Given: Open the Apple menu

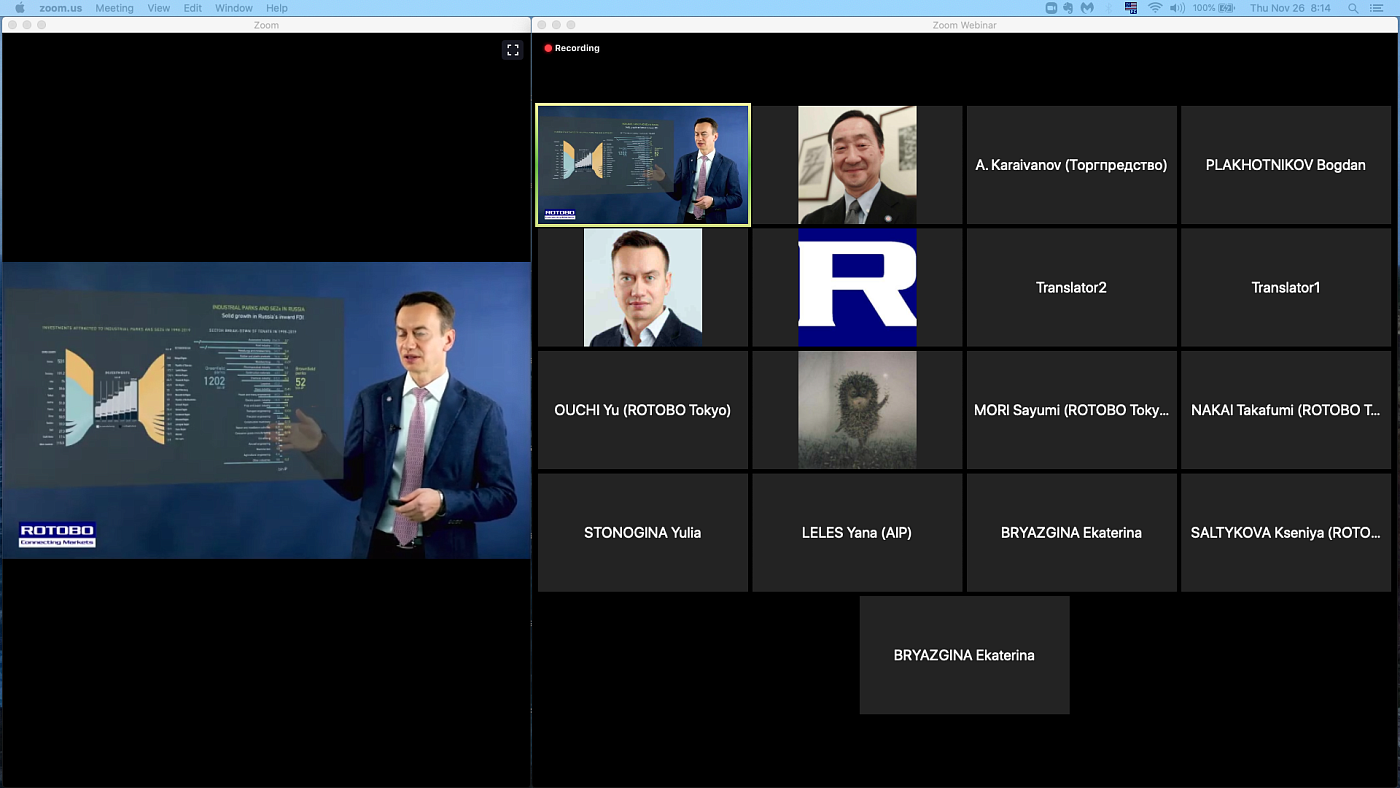Looking at the screenshot, I should point(19,8).
